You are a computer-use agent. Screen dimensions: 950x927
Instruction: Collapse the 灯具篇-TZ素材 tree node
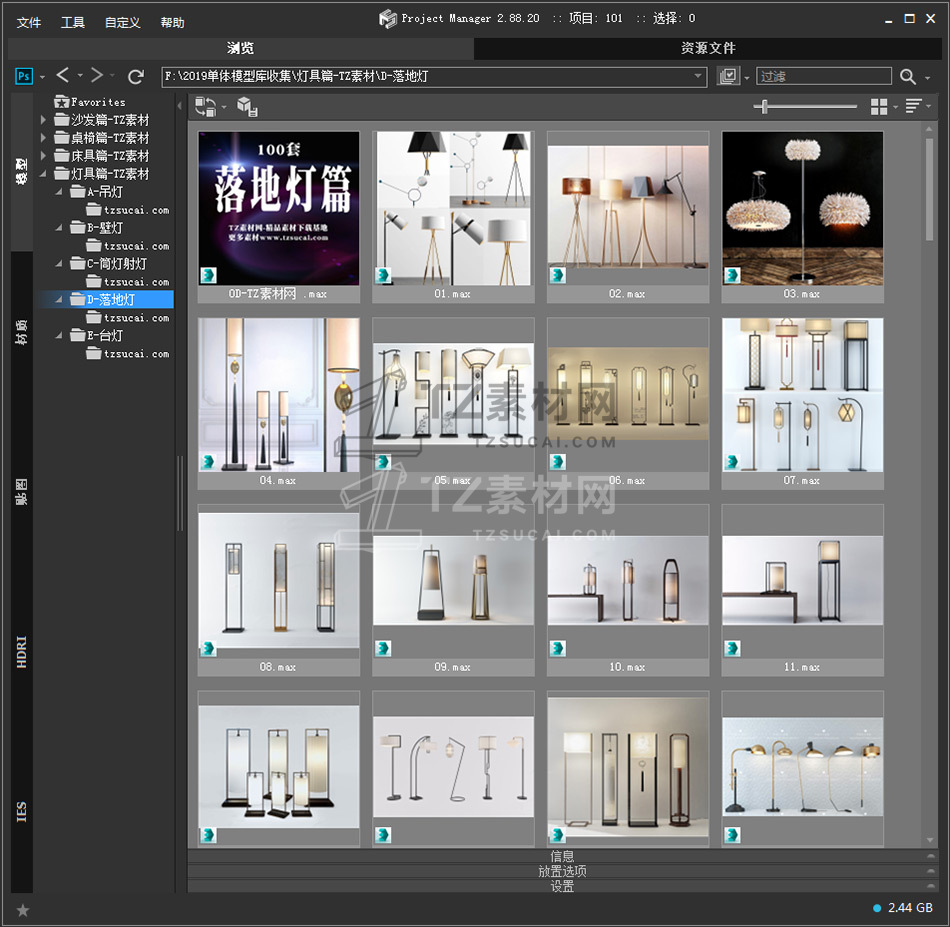click(44, 174)
